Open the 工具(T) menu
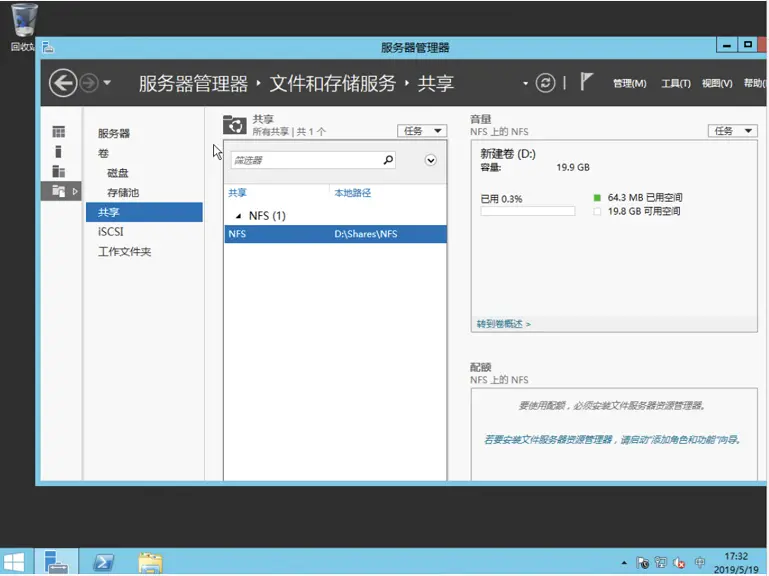 [x=675, y=83]
